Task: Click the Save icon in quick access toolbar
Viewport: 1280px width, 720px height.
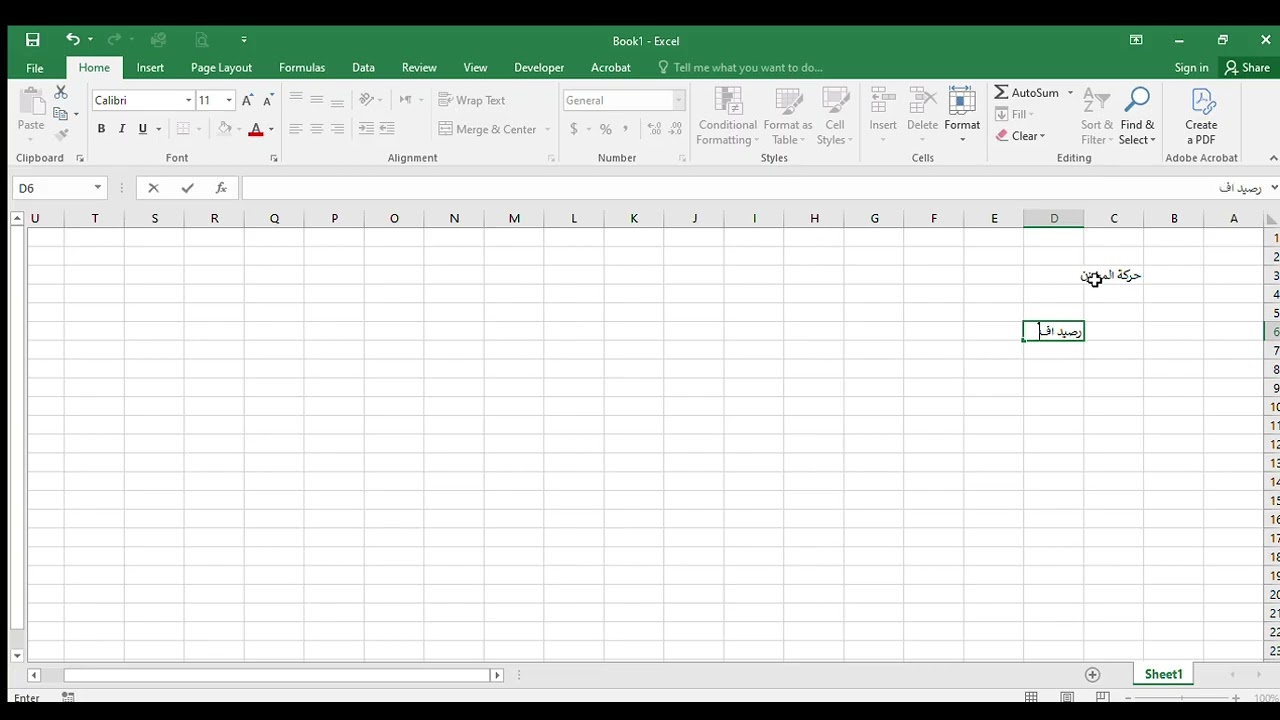Action: pyautogui.click(x=33, y=40)
